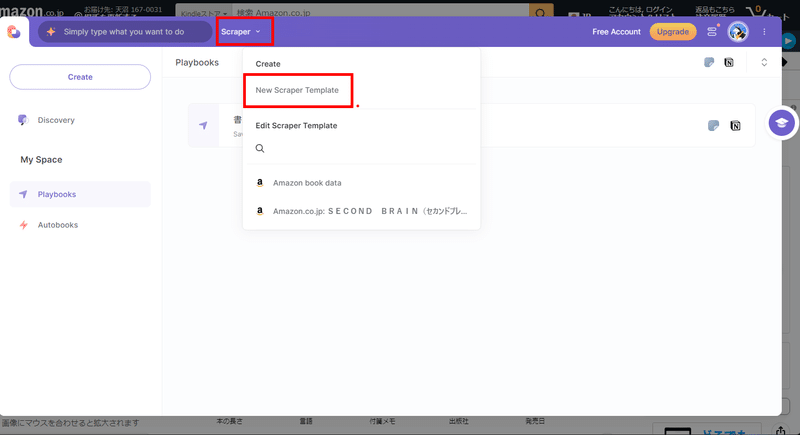Click the Bardeen logo icon
This screenshot has height=435, width=800.
pos(13,32)
